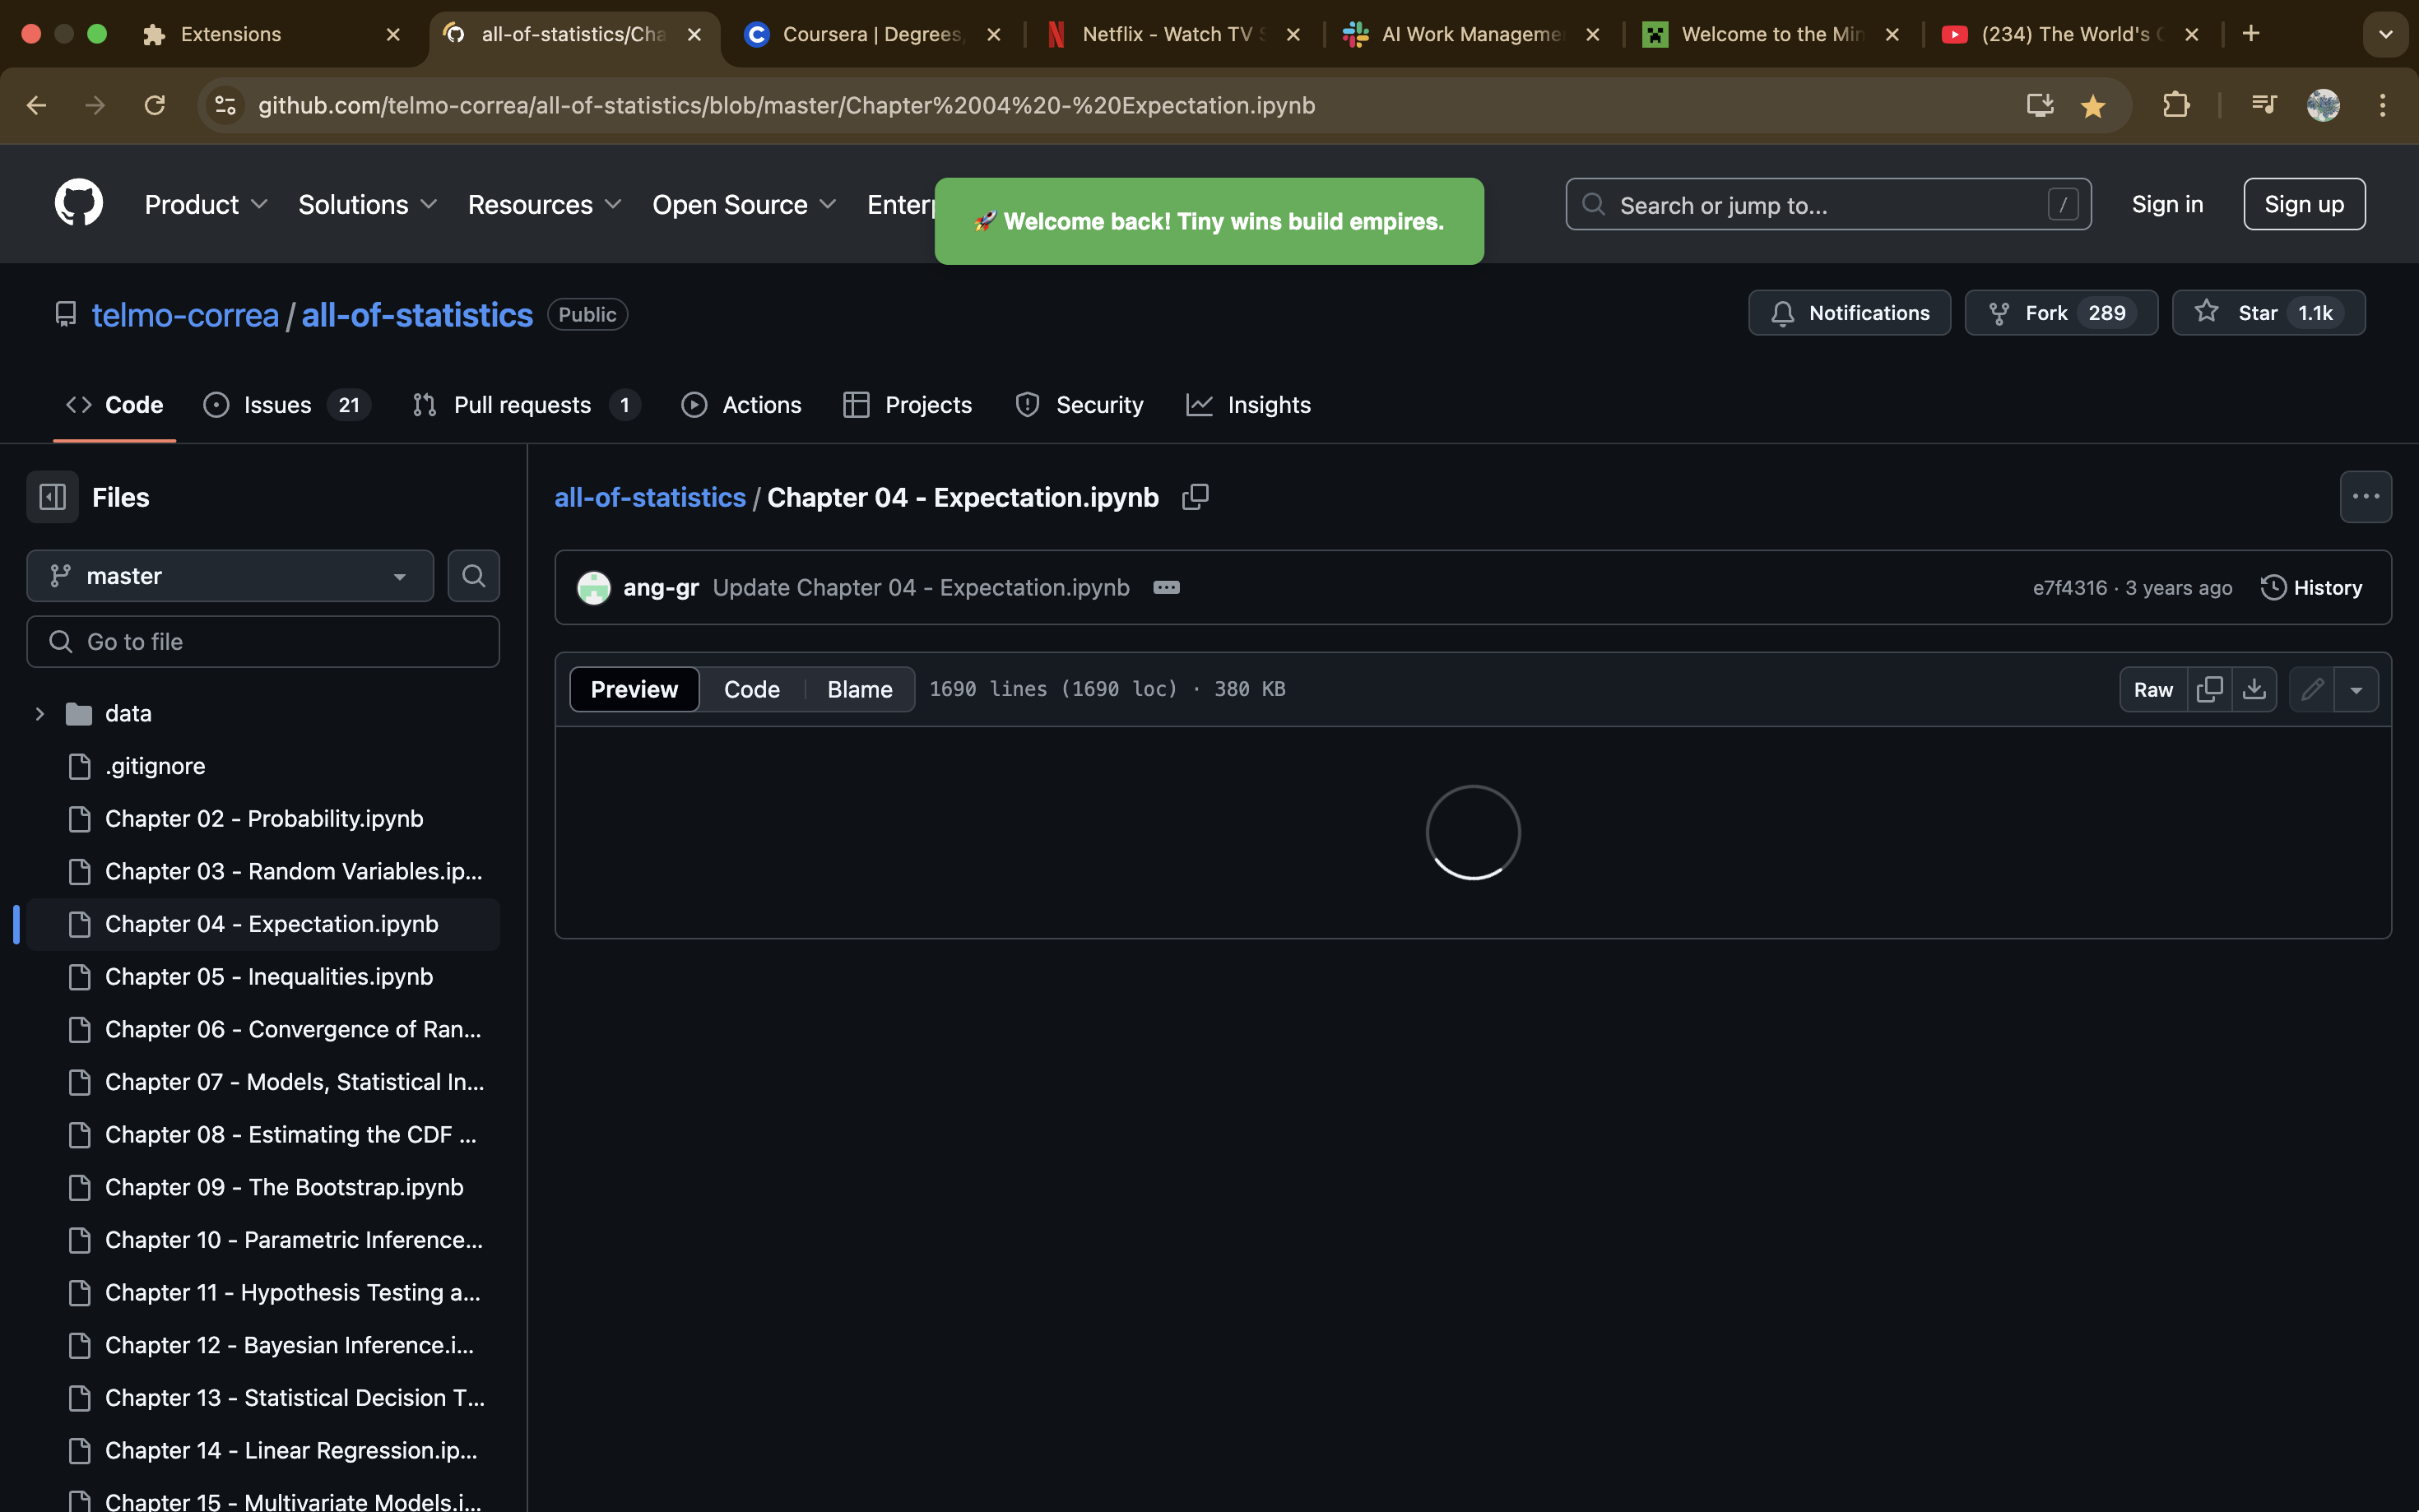The width and height of the screenshot is (2419, 1512).
Task: Bookmark star icon in address bar
Action: point(2092,105)
